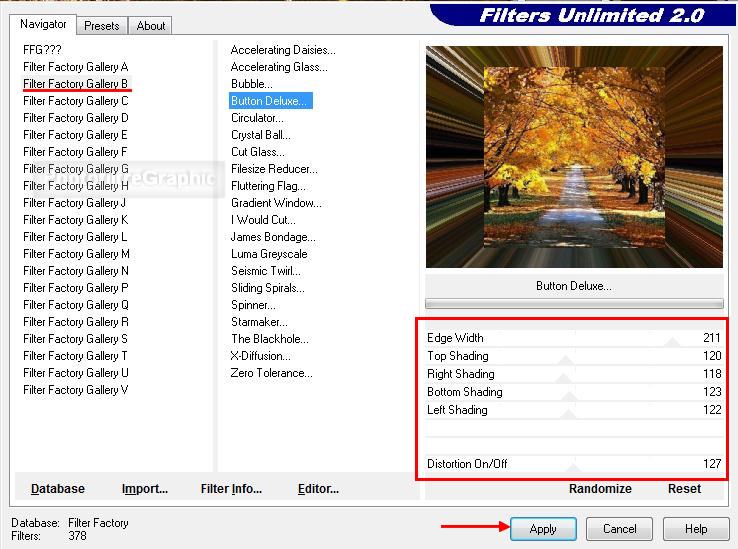Screen dimensions: 738x549
Task: Pick the Zero Tolerance filter
Action: point(271,373)
